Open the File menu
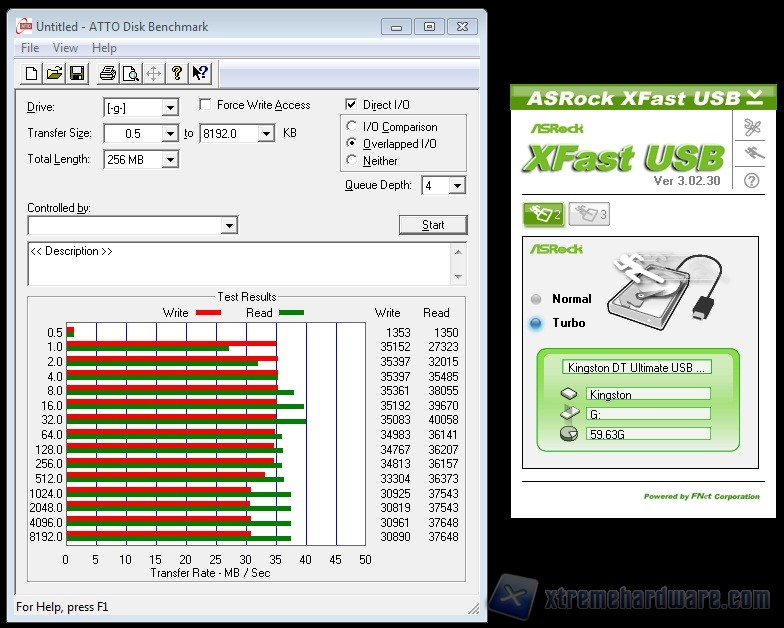784x628 pixels. pos(30,48)
